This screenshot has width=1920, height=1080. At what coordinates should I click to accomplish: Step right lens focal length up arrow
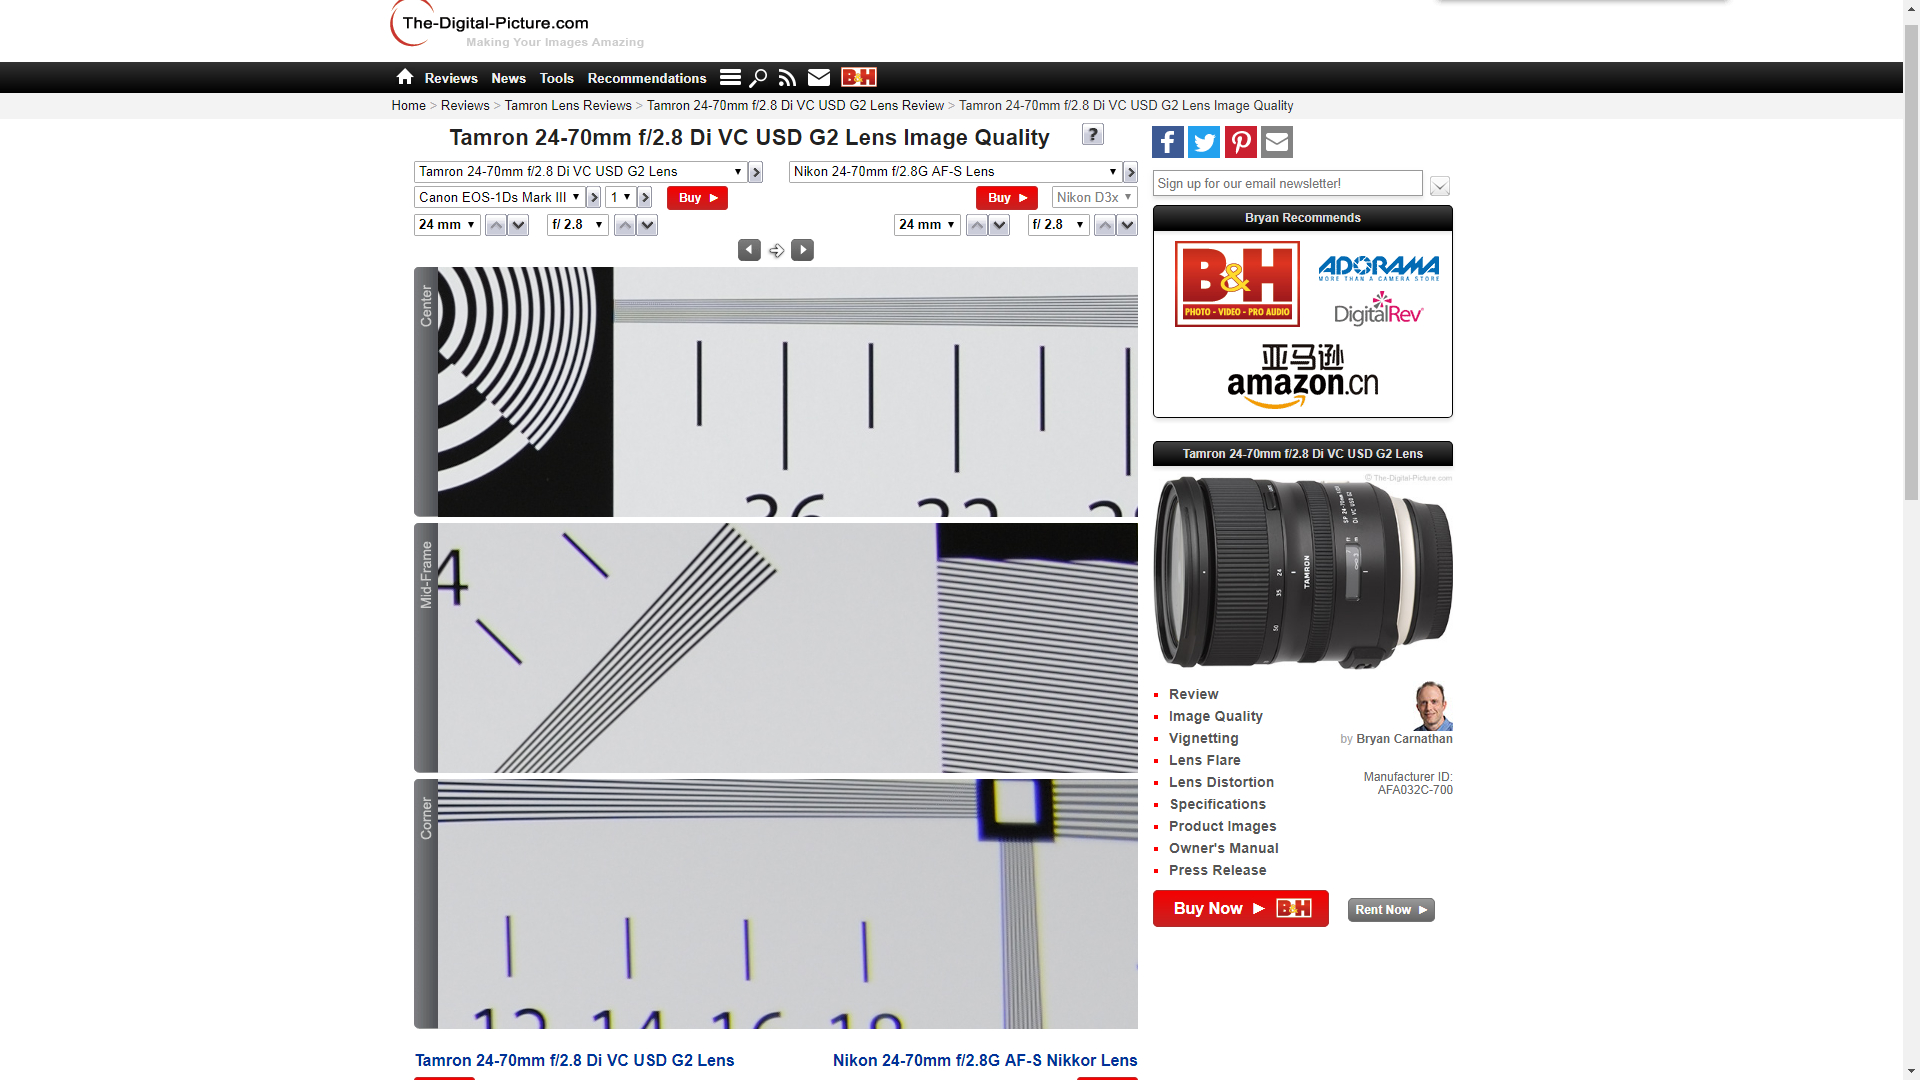click(977, 225)
